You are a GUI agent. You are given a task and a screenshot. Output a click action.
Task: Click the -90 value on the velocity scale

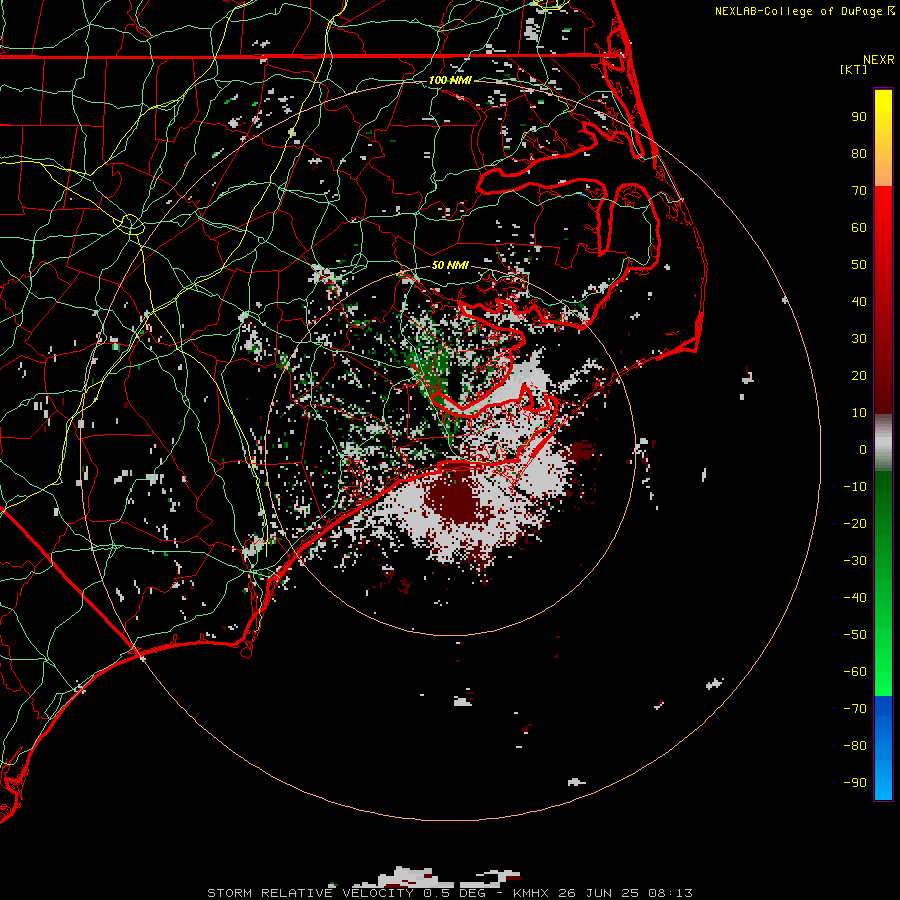coord(855,783)
